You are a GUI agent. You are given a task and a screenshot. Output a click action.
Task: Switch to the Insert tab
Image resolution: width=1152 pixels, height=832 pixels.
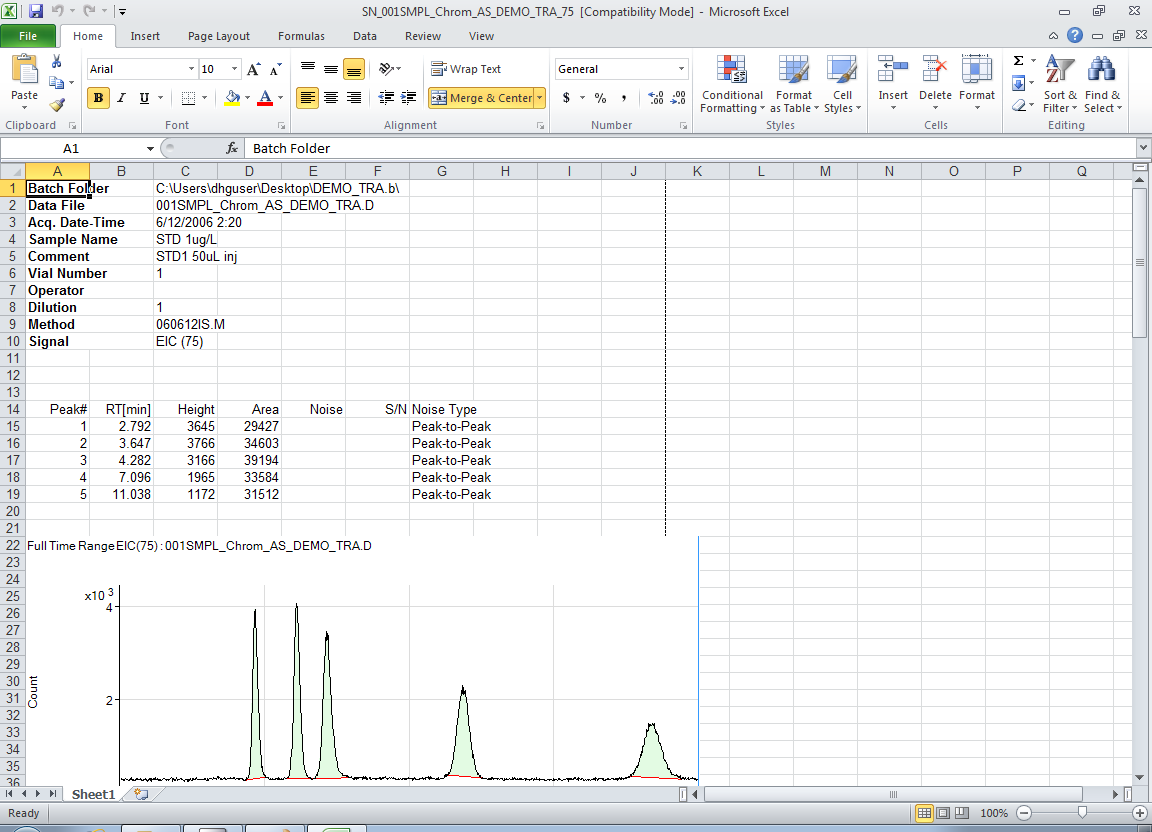[x=145, y=36]
